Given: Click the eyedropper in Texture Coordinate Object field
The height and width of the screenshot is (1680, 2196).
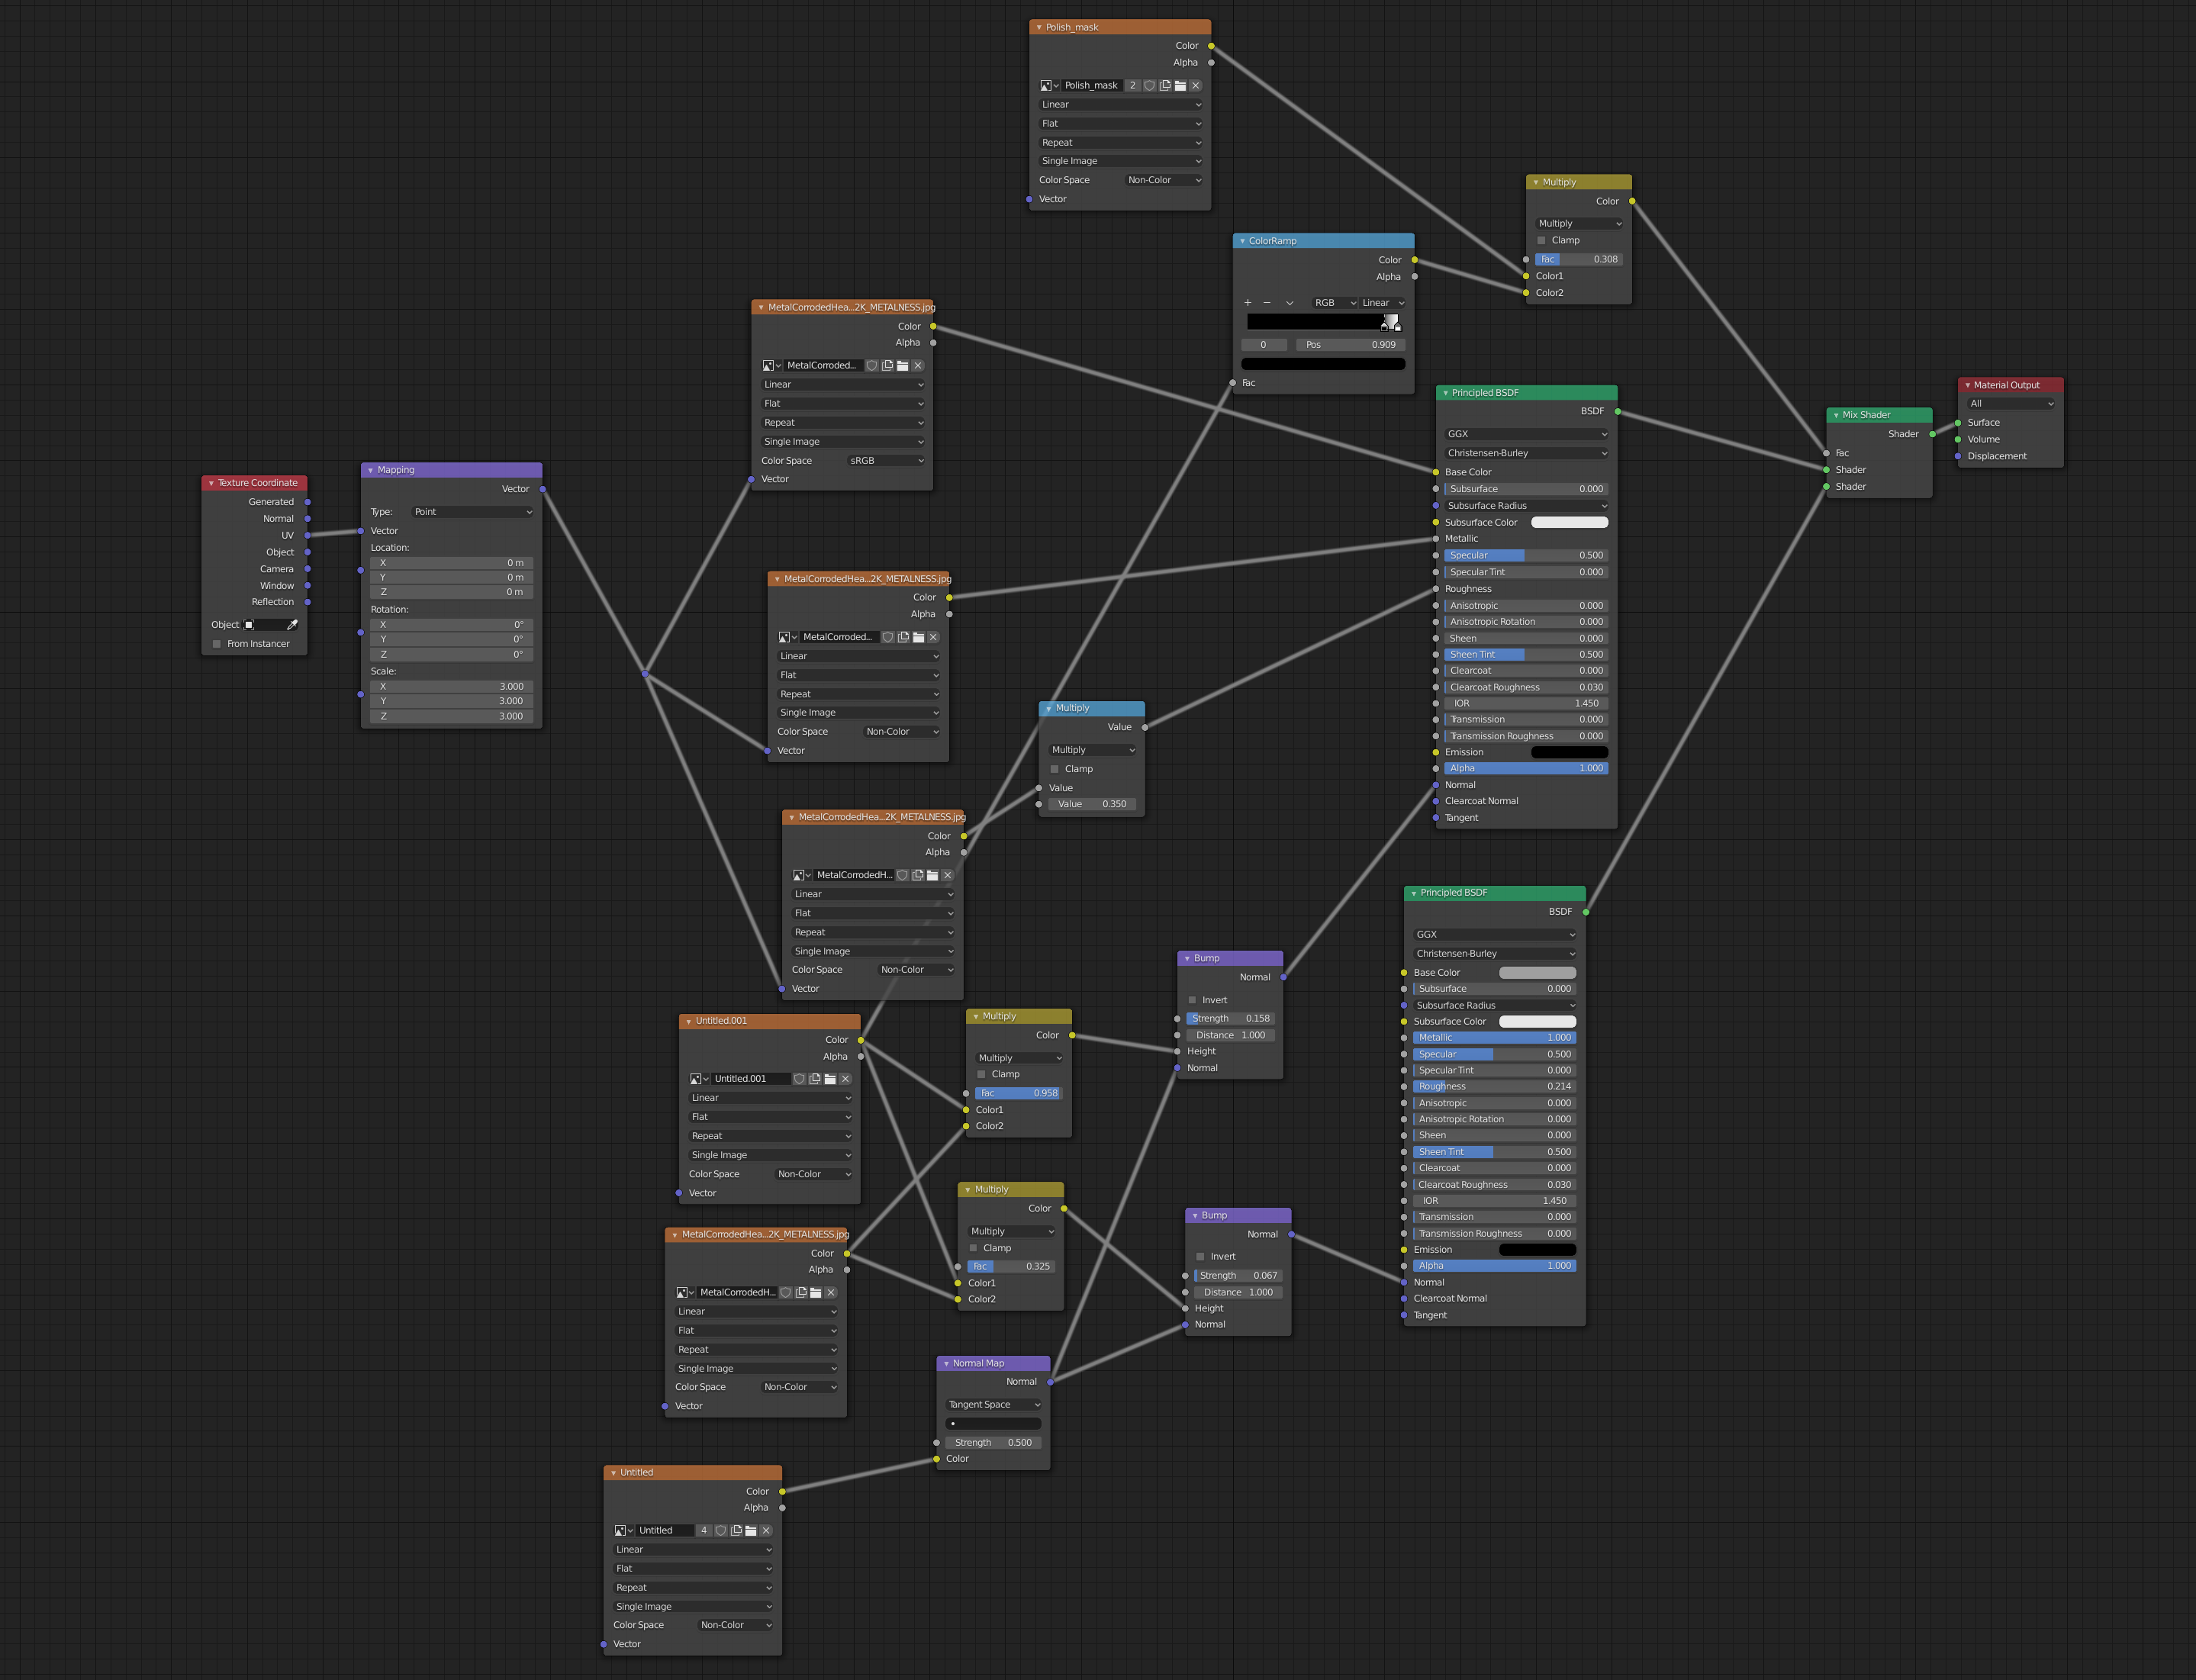Looking at the screenshot, I should click(x=292, y=625).
